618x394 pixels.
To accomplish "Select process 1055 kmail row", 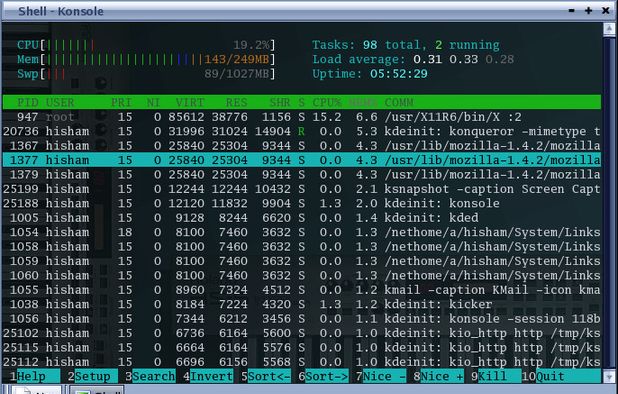I will coord(302,290).
